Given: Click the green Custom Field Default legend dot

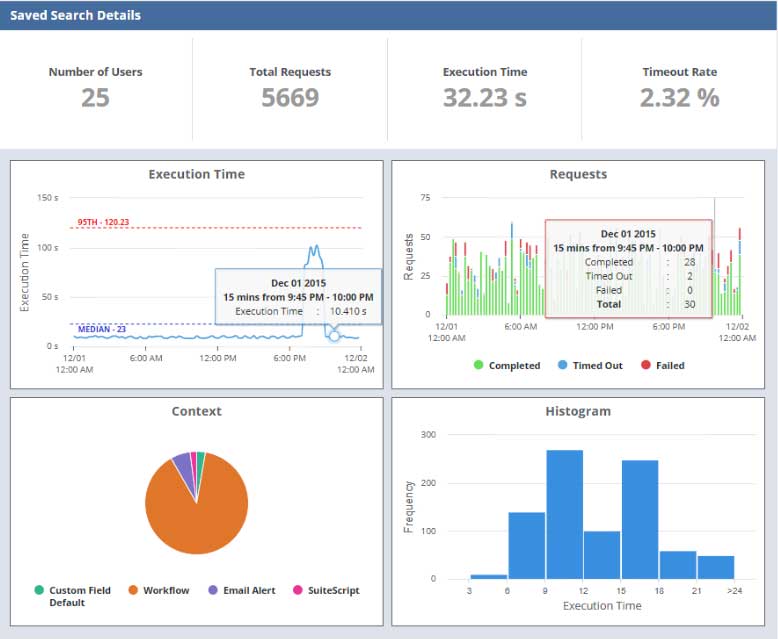Looking at the screenshot, I should 39,591.
